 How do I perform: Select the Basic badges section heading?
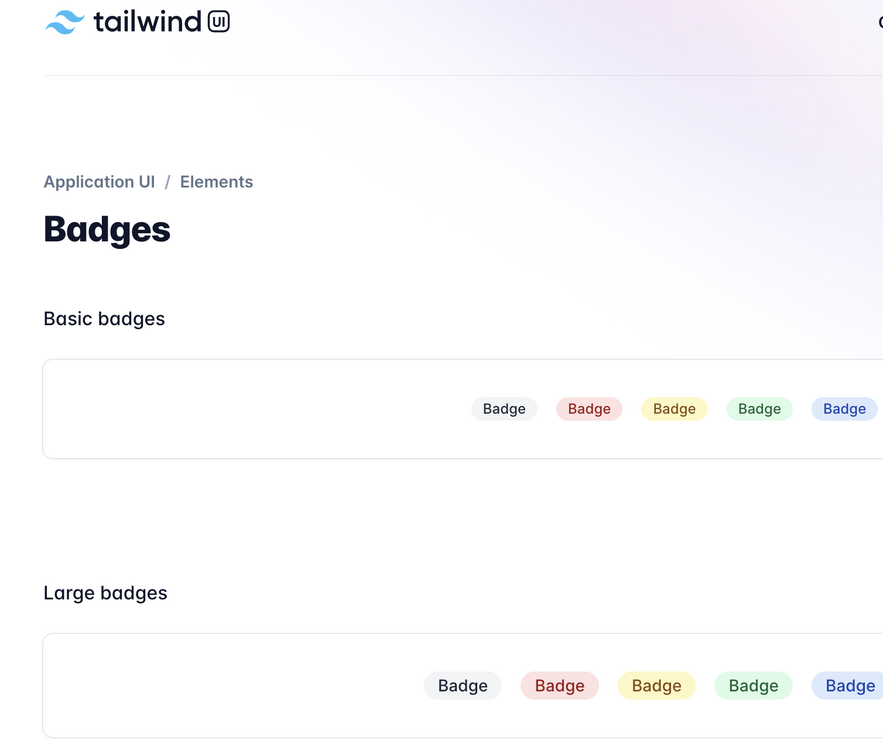104,319
